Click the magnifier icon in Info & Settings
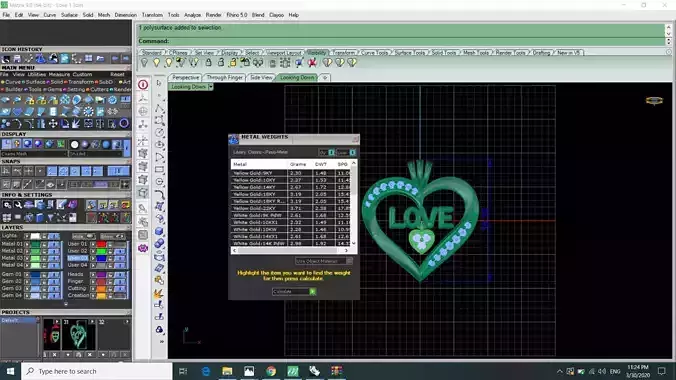The height and width of the screenshot is (380, 676). tap(18, 205)
